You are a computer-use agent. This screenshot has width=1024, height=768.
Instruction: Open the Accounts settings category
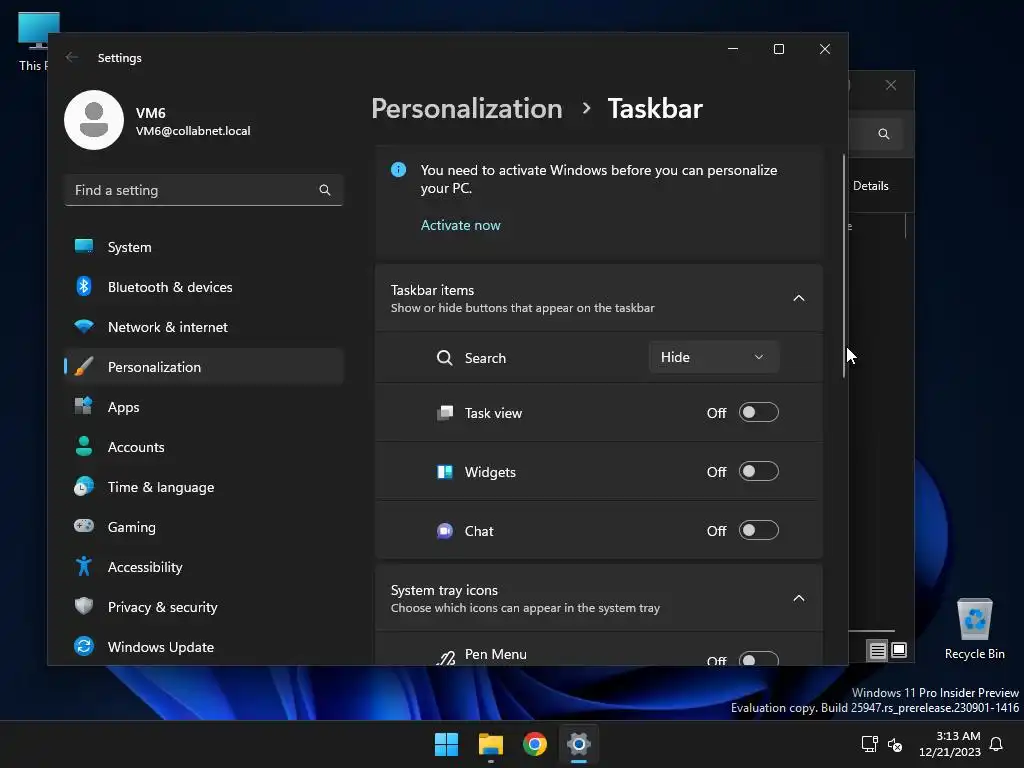(x=204, y=447)
